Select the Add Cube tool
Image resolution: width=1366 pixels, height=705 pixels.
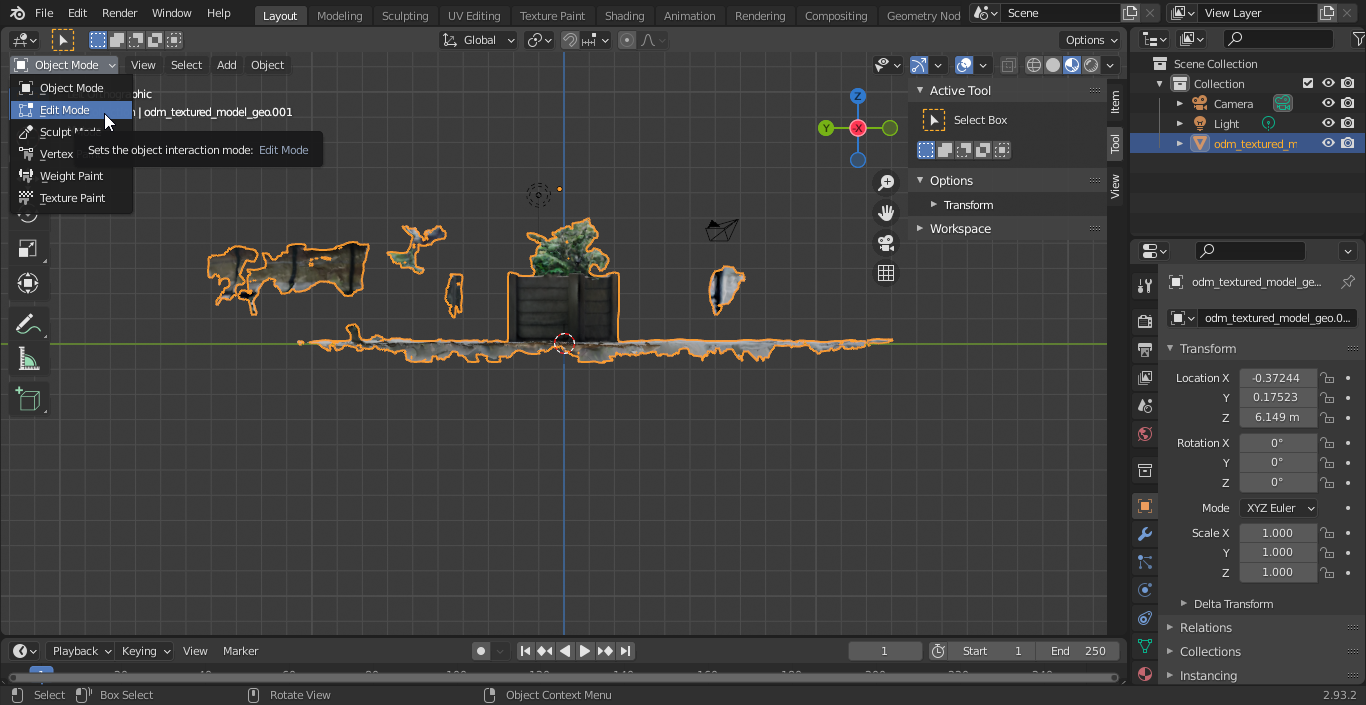28,400
